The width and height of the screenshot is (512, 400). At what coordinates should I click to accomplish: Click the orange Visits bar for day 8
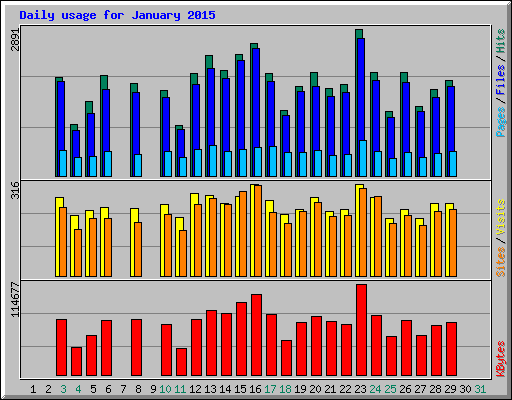(138, 249)
